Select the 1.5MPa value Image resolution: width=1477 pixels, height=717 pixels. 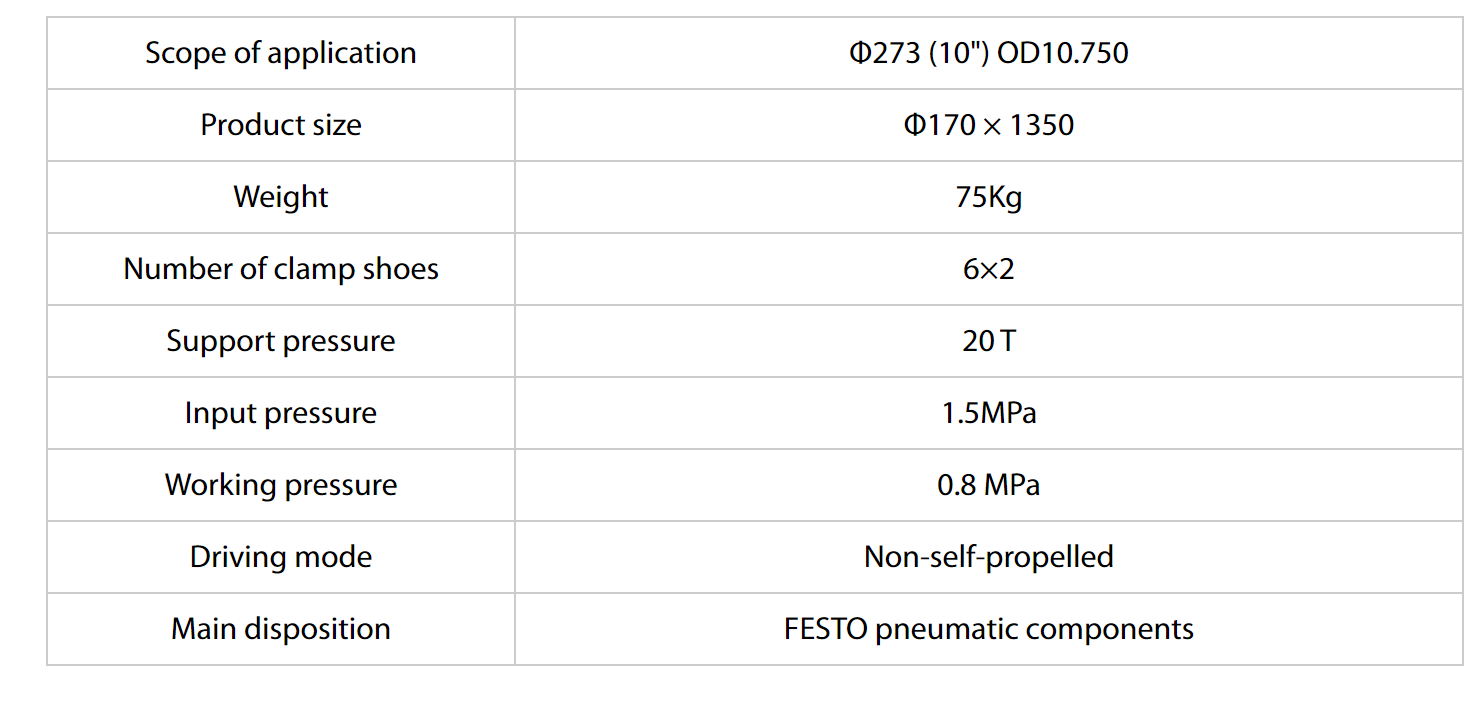[989, 413]
